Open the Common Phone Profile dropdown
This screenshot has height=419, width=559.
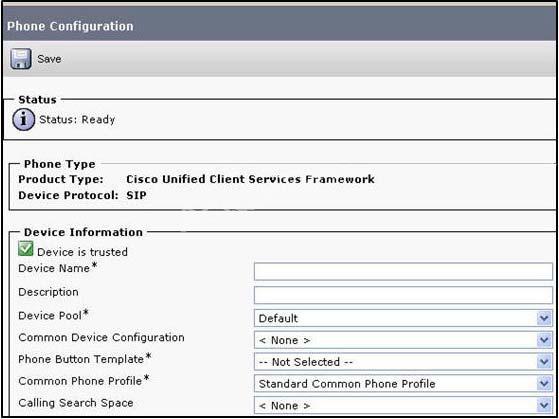403,384
